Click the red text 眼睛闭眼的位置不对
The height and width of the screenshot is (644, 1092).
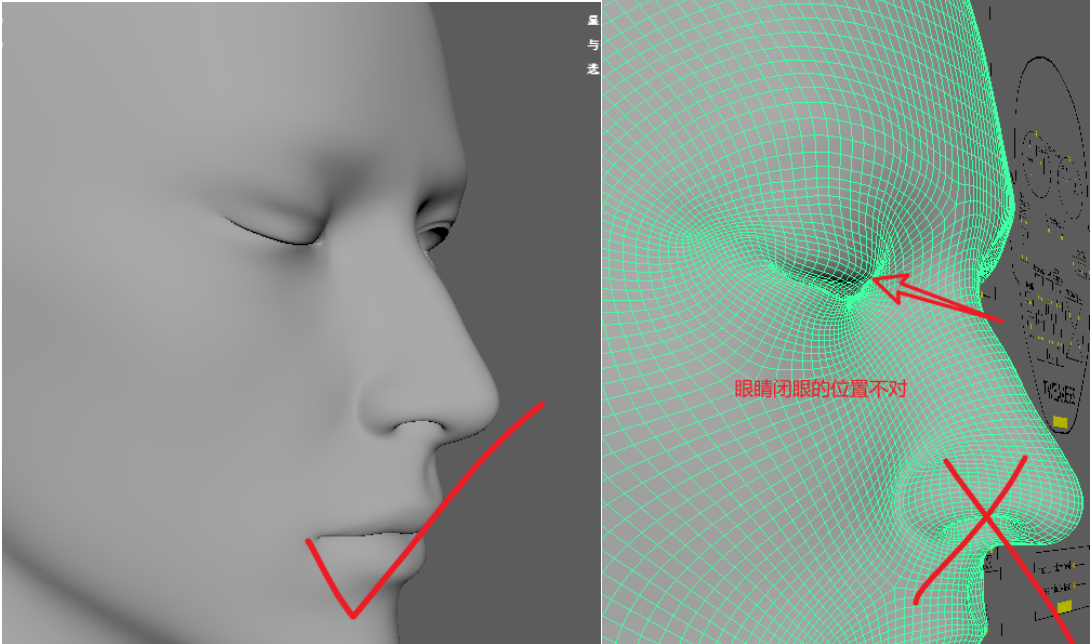pyautogui.click(x=820, y=389)
